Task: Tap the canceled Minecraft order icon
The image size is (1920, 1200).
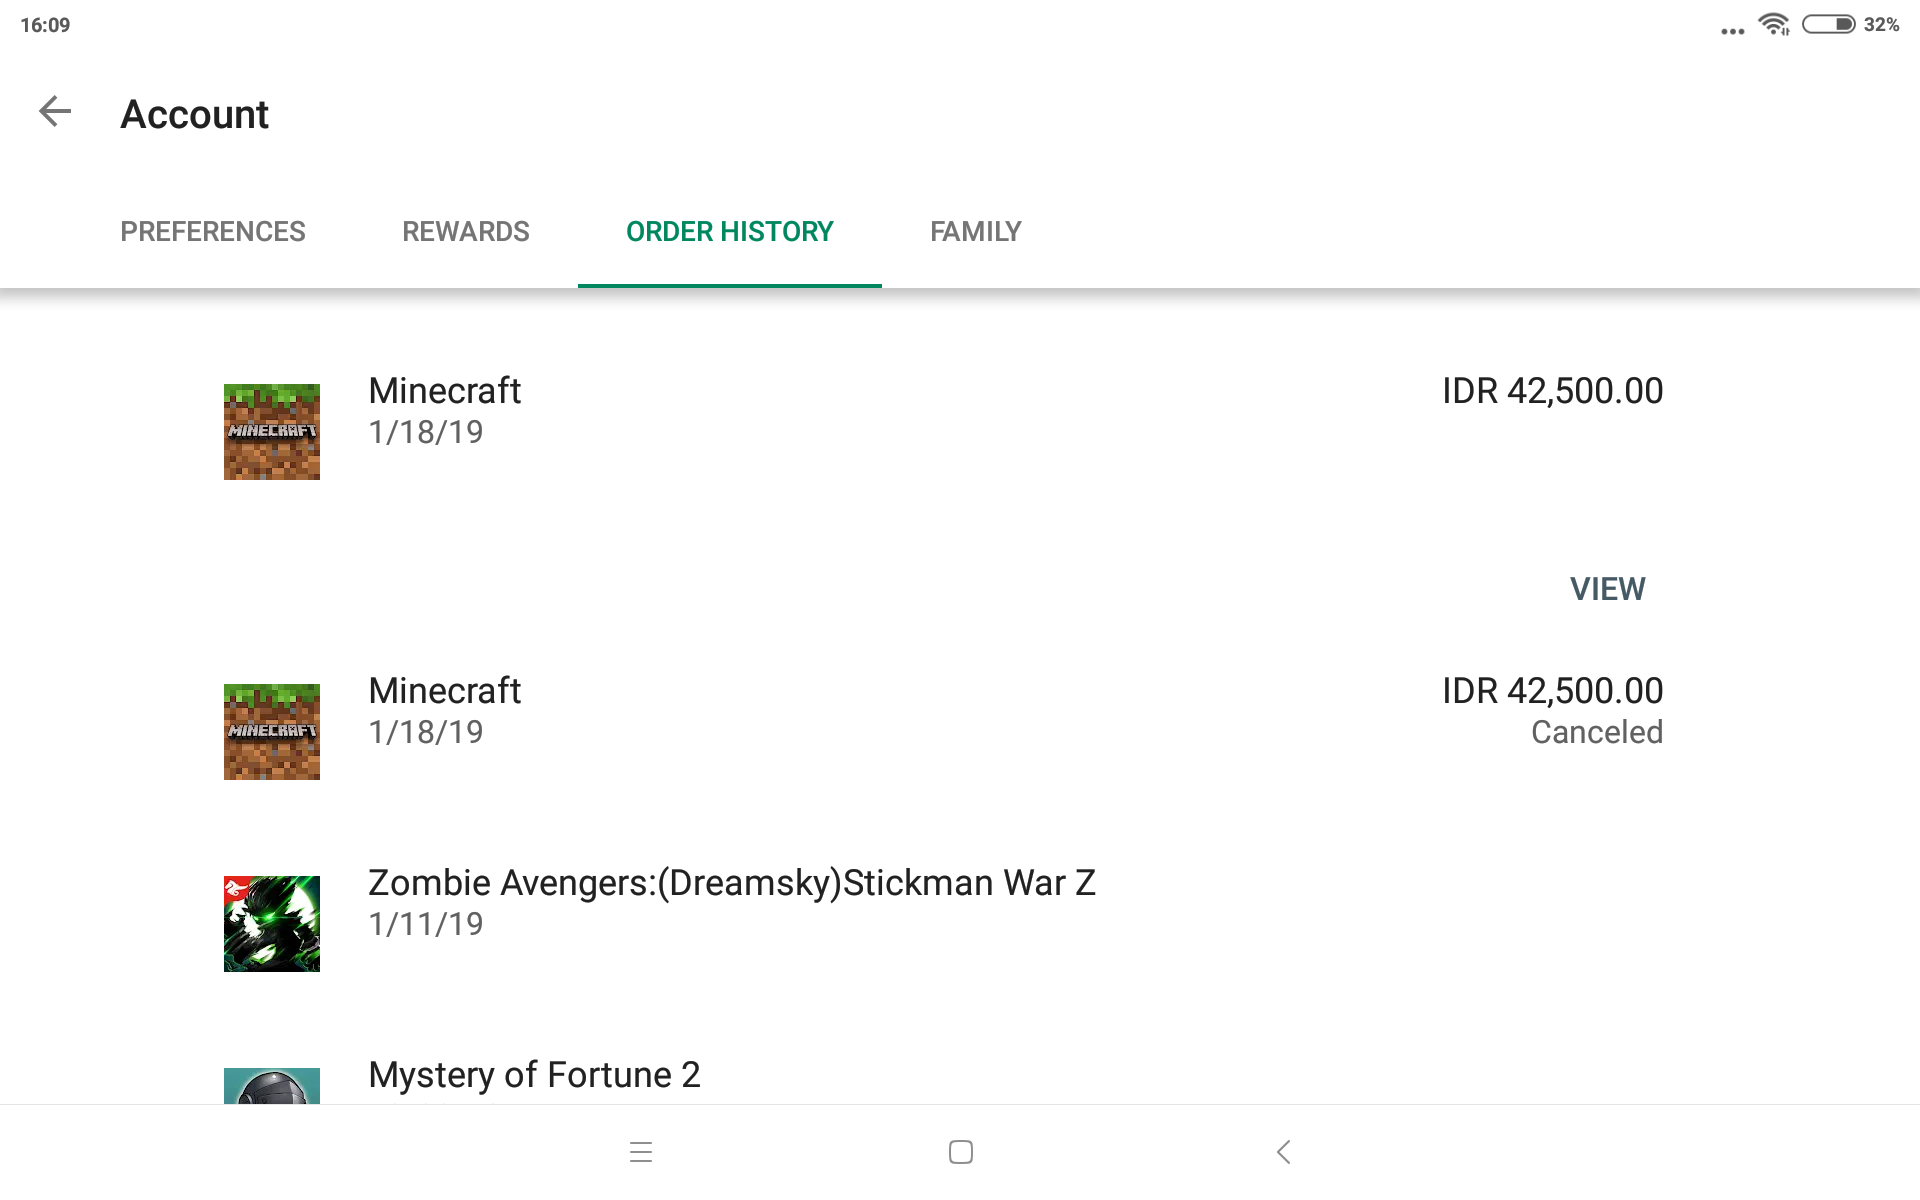Action: coord(271,732)
